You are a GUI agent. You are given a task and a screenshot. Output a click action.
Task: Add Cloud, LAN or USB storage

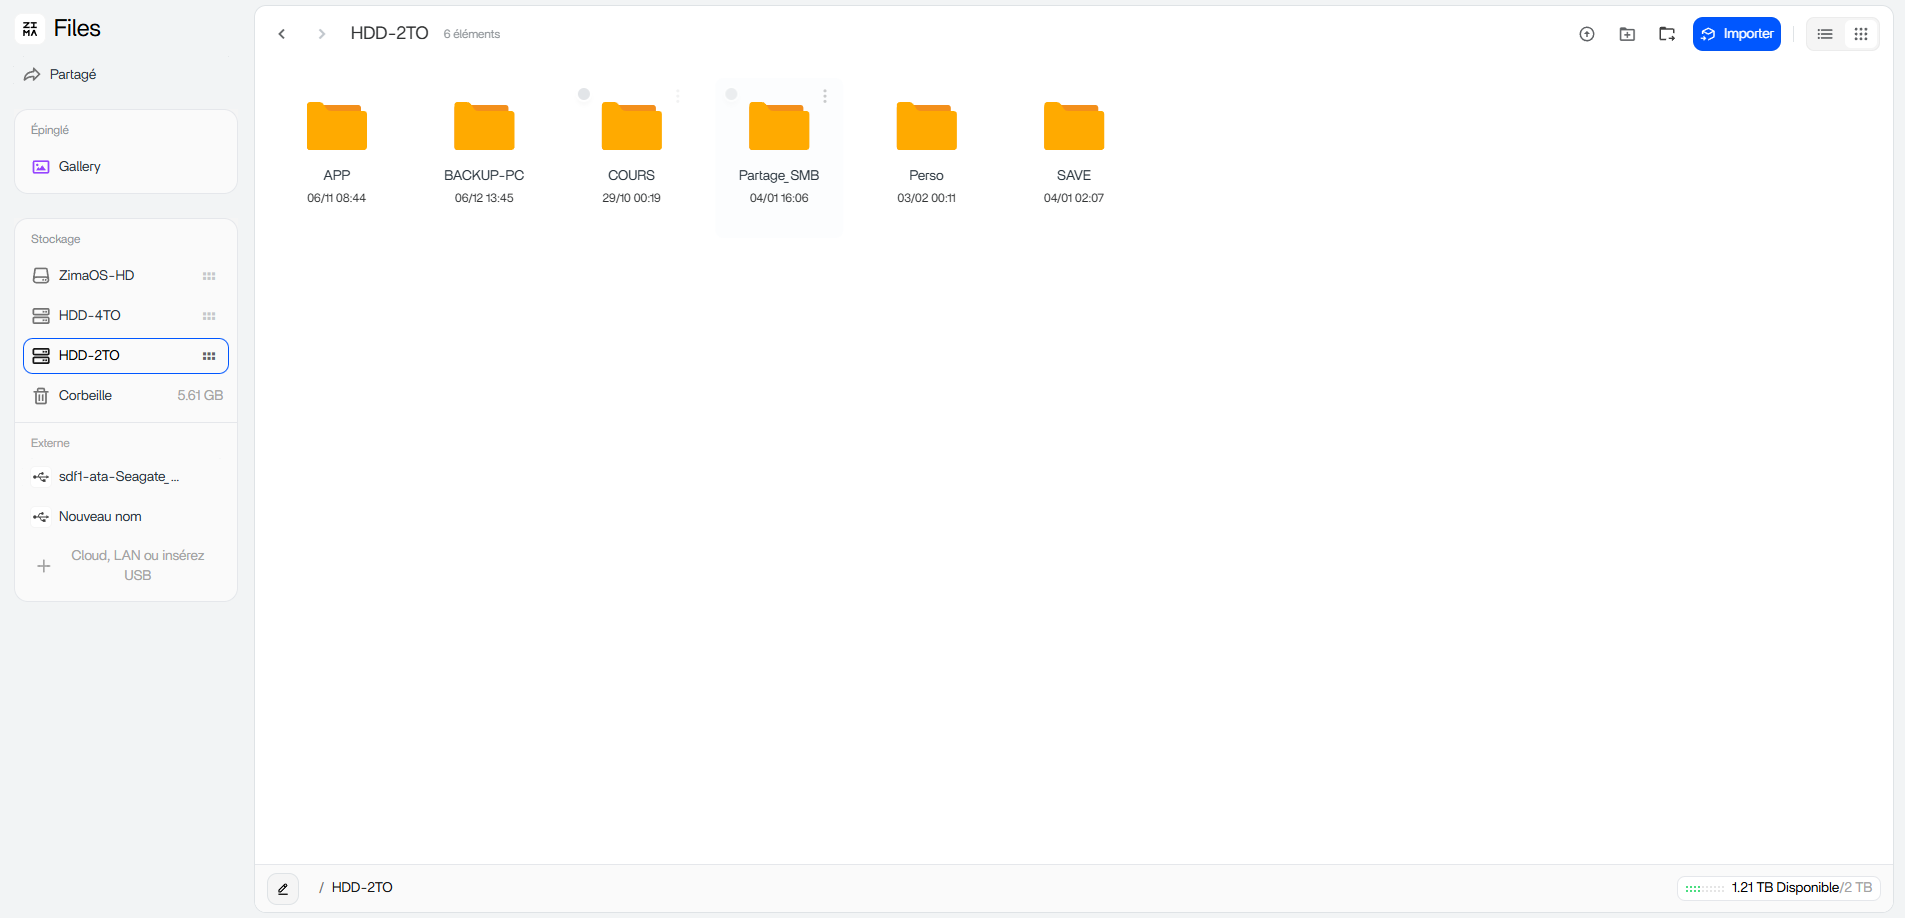[x=125, y=566]
